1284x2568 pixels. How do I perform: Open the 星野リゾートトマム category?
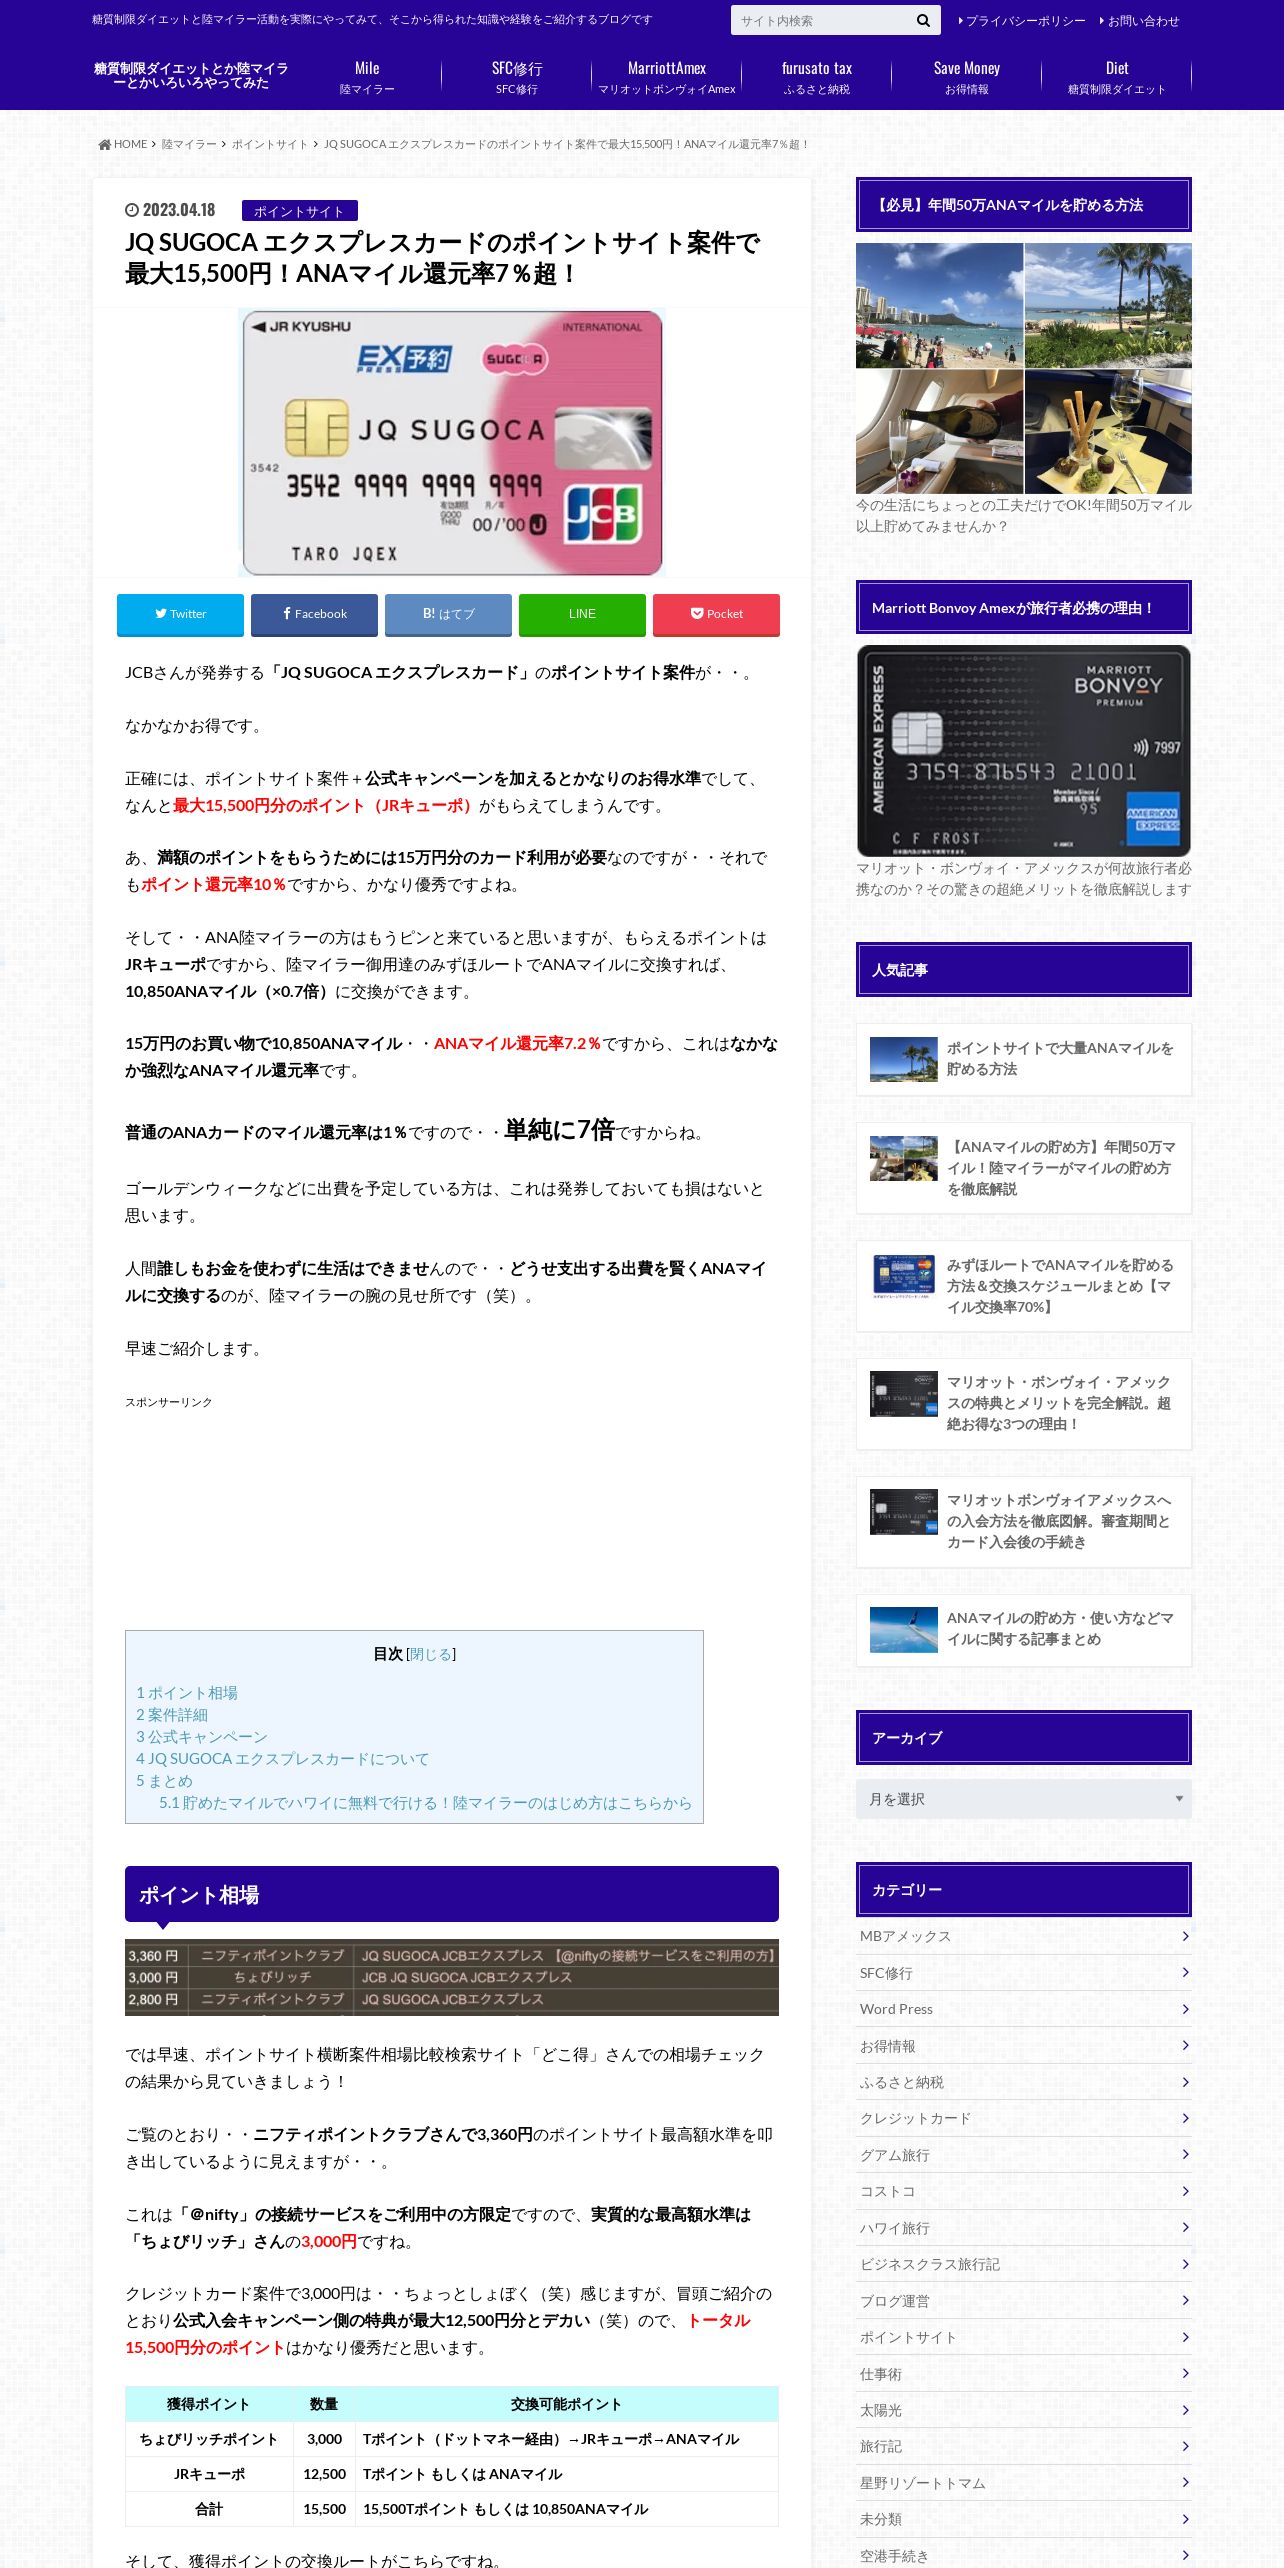coord(1023,2483)
